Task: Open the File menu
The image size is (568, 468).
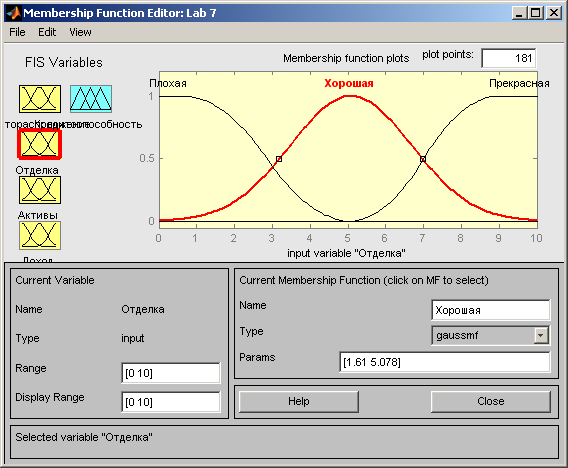Action: (17, 32)
